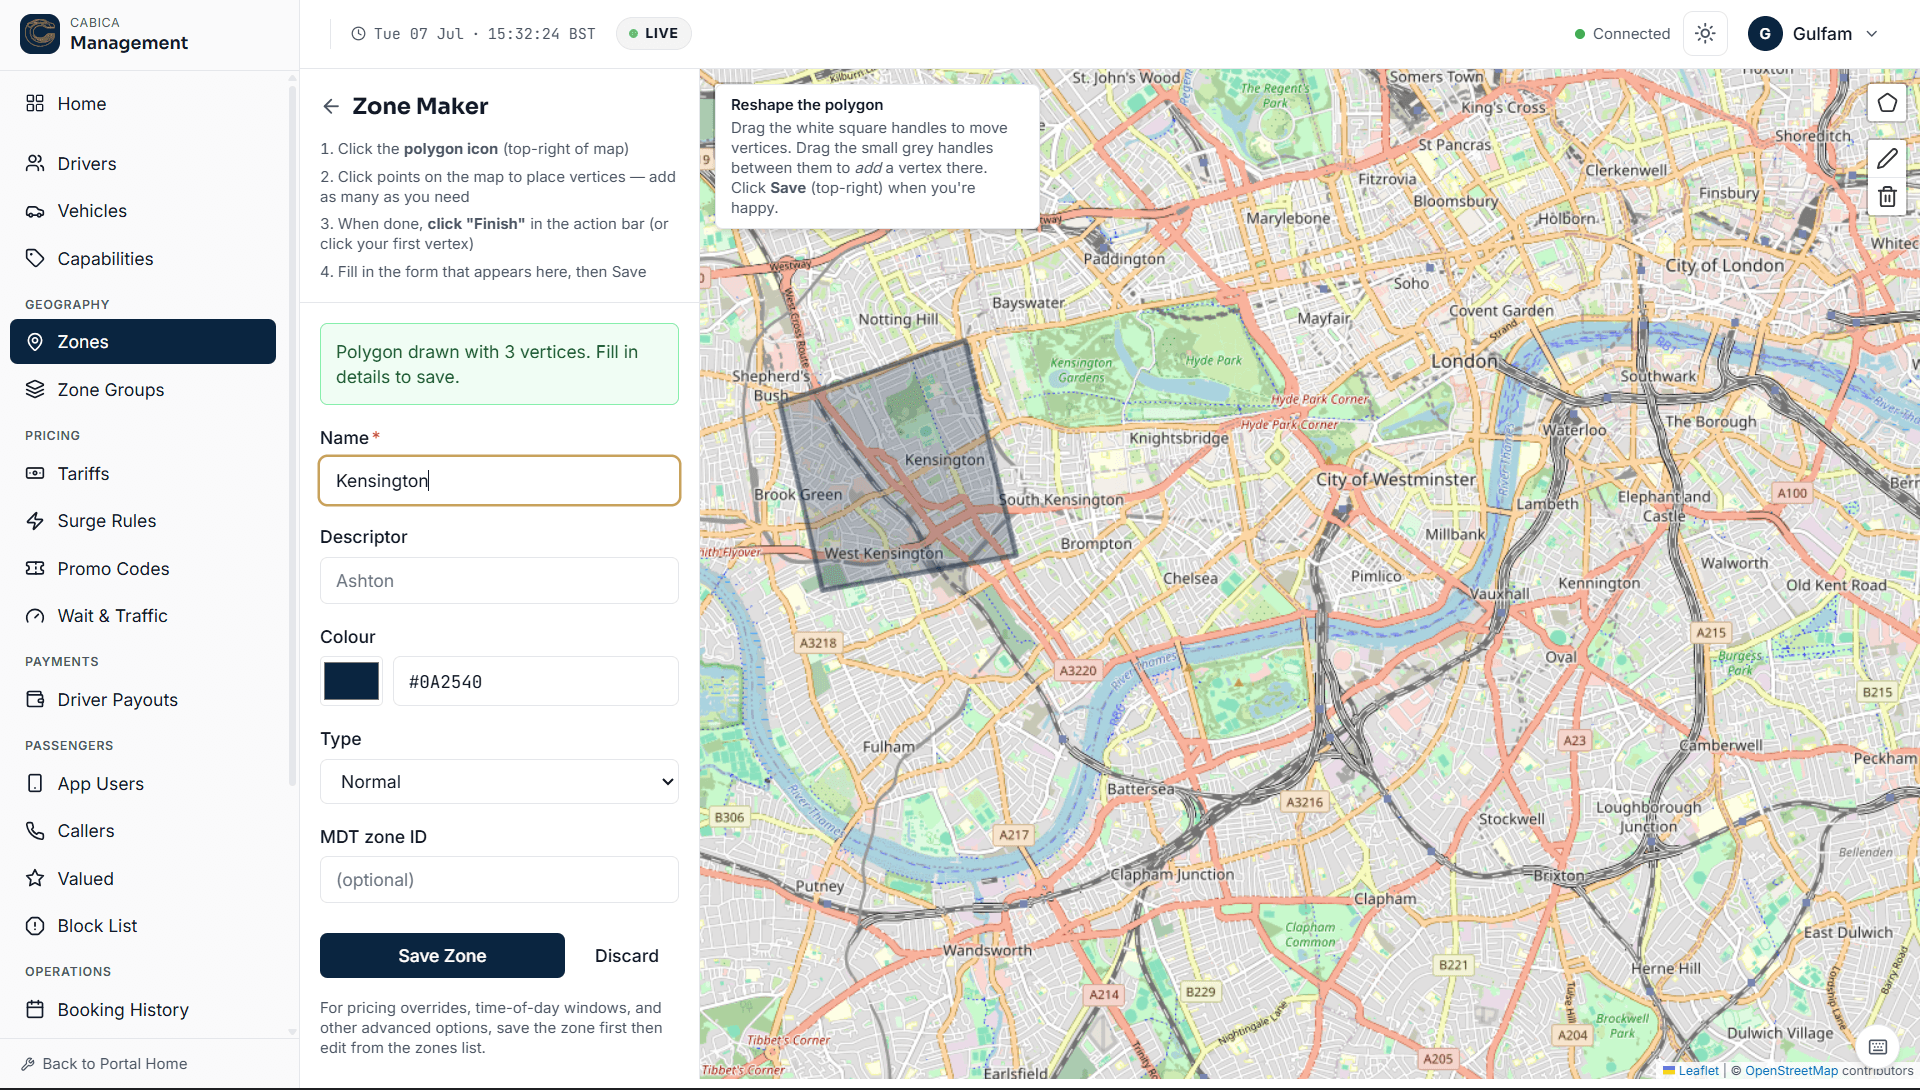Click the Callers telephone icon
The width and height of the screenshot is (1920, 1090).
pyautogui.click(x=35, y=831)
